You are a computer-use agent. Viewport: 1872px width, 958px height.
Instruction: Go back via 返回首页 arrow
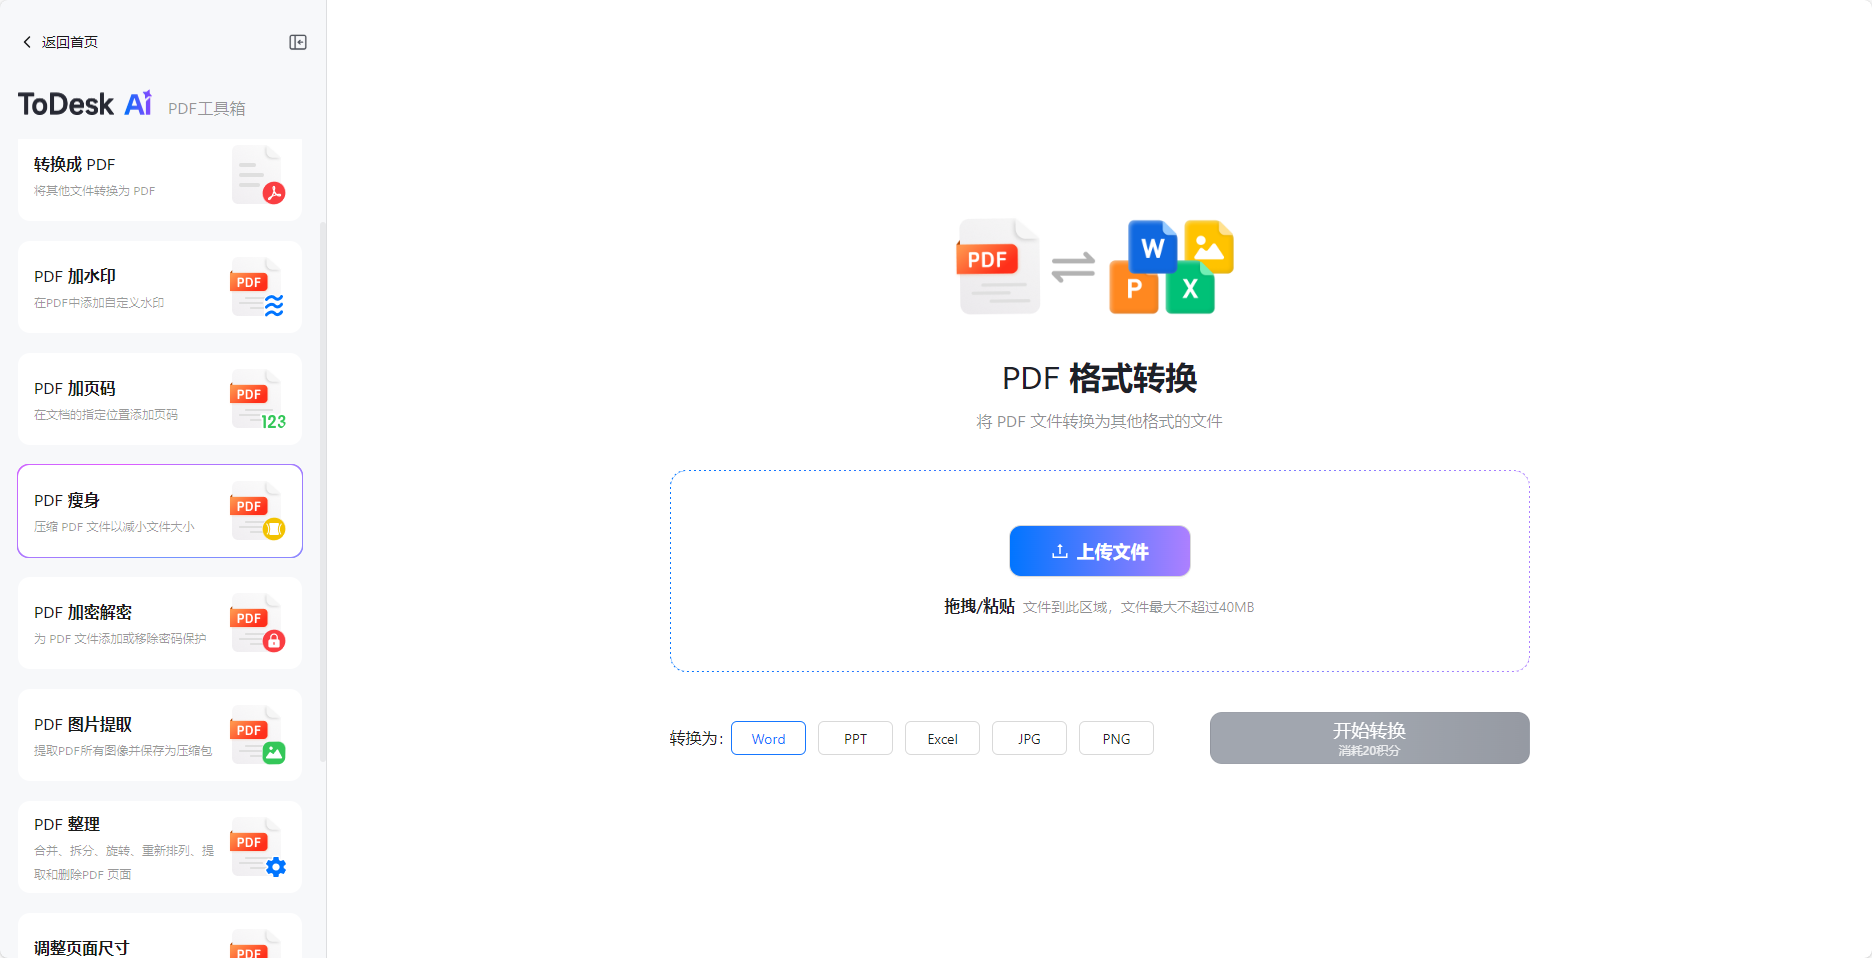27,42
